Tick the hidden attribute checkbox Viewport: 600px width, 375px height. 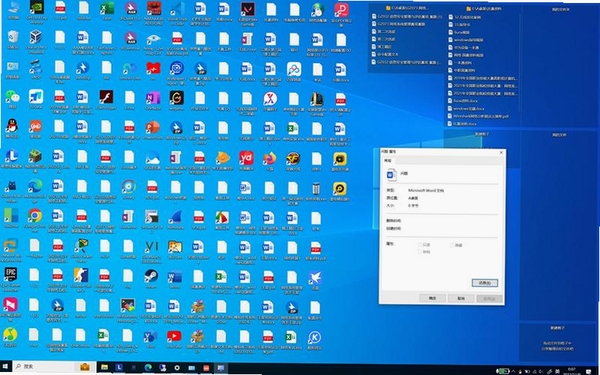(452, 245)
